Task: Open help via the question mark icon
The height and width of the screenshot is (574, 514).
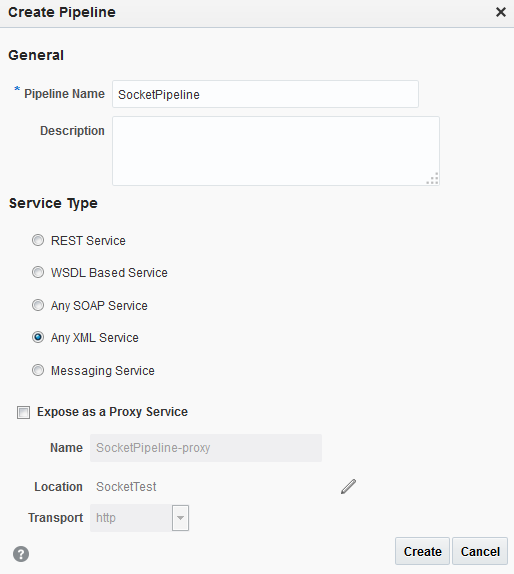Action: [x=21, y=554]
